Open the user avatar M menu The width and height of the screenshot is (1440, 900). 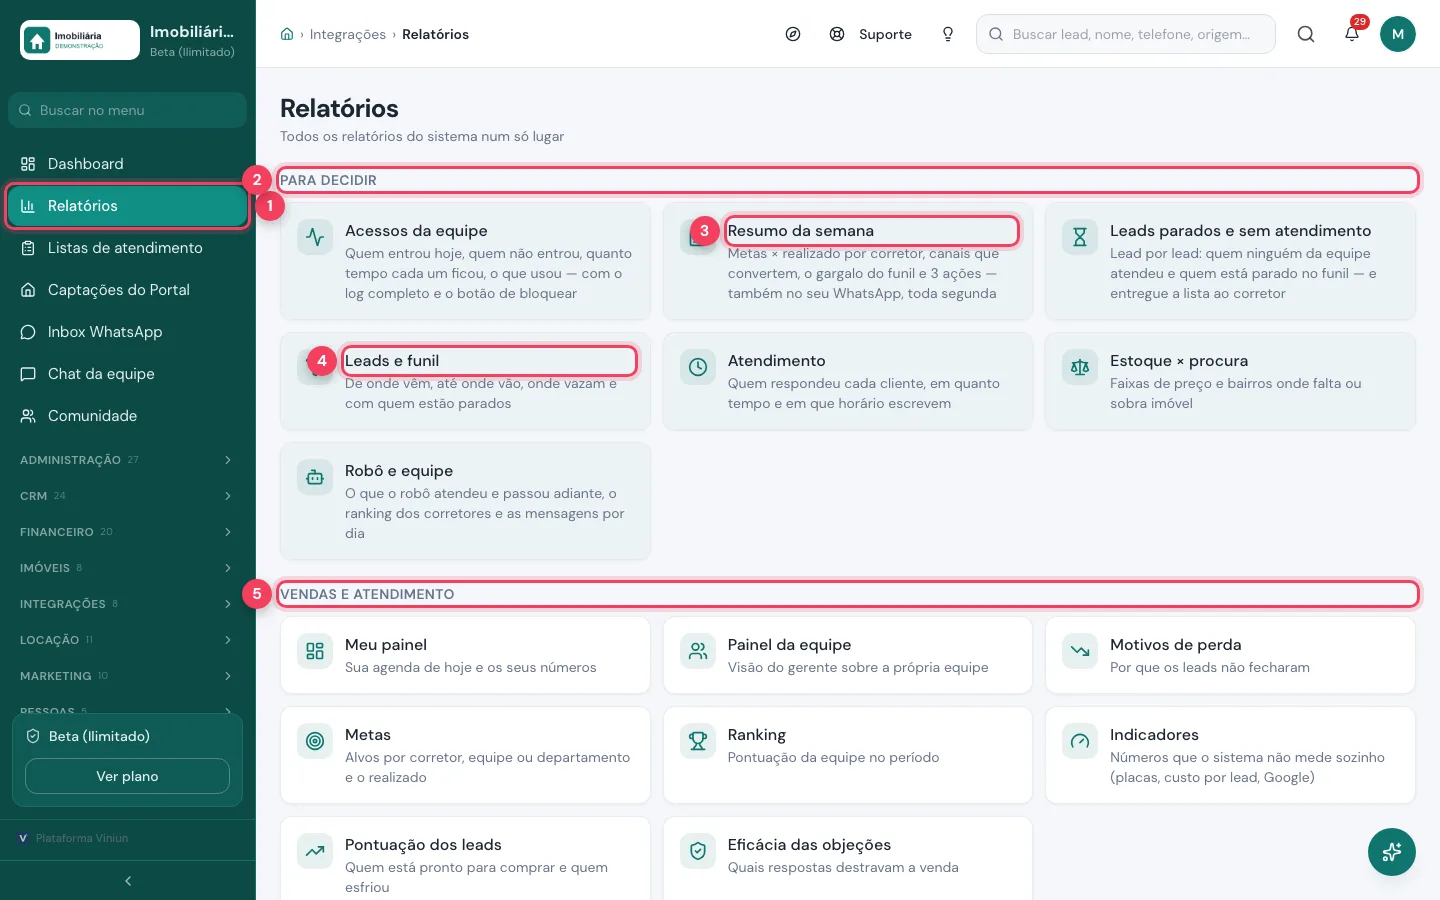1398,34
